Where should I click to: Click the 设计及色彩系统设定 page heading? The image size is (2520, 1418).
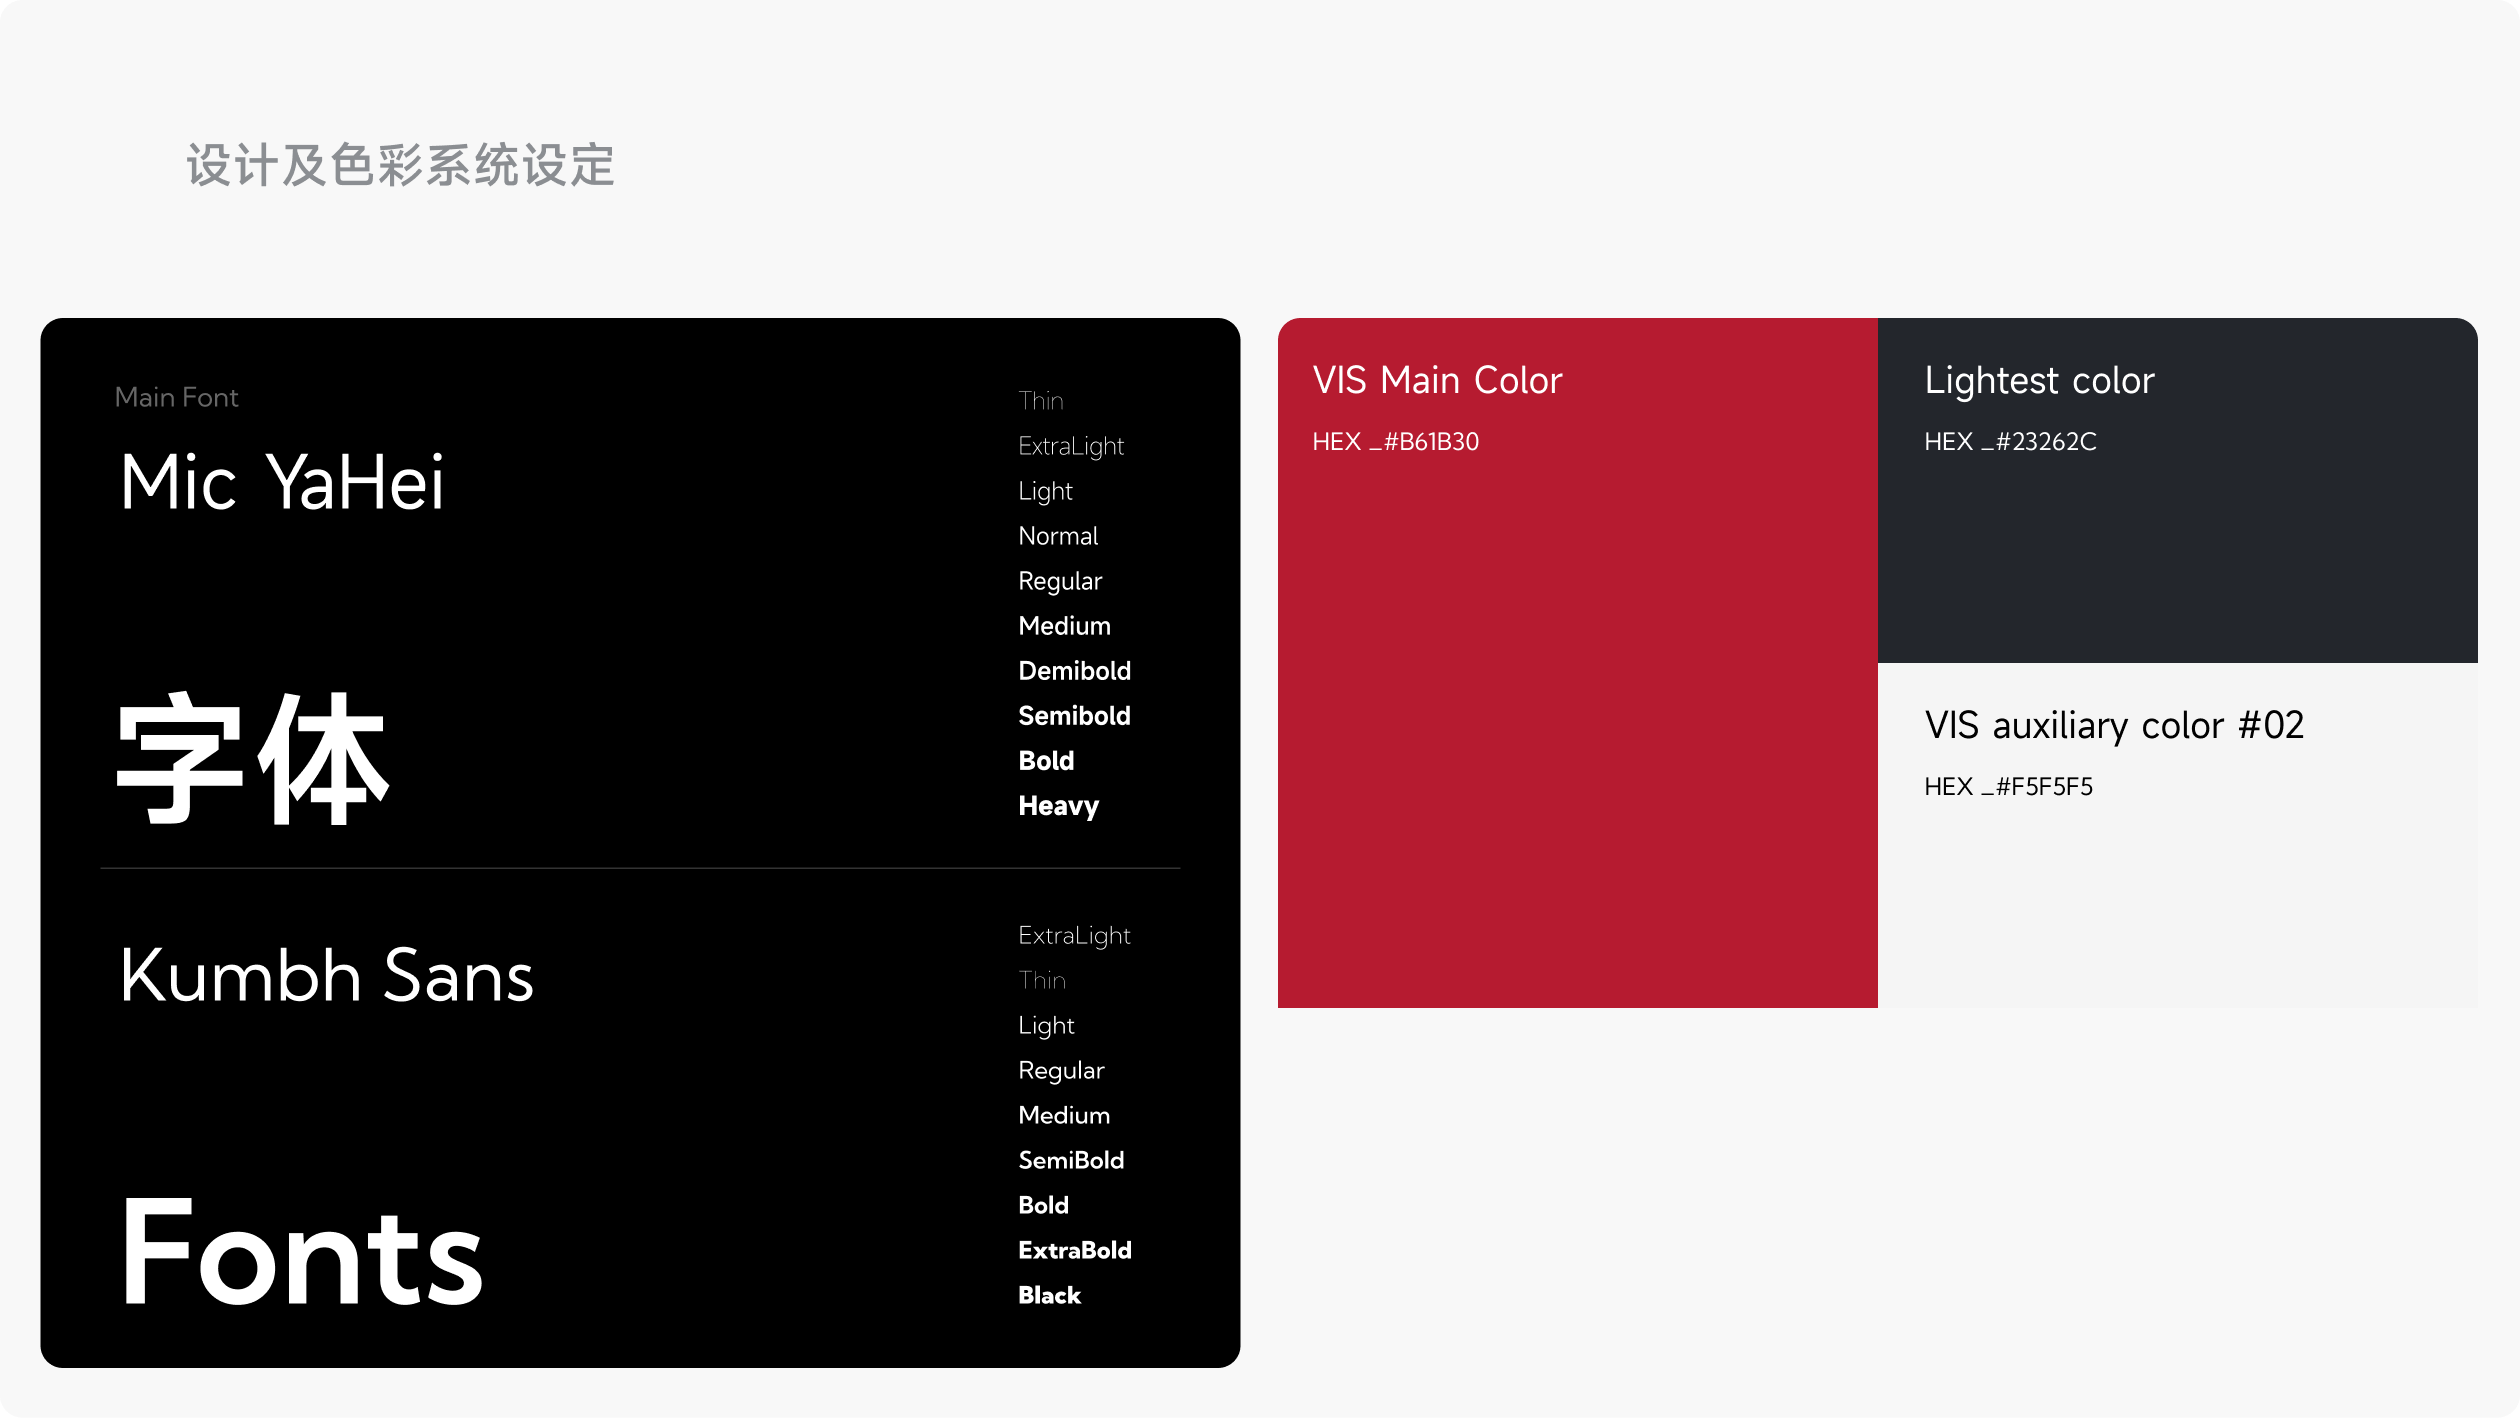(400, 166)
